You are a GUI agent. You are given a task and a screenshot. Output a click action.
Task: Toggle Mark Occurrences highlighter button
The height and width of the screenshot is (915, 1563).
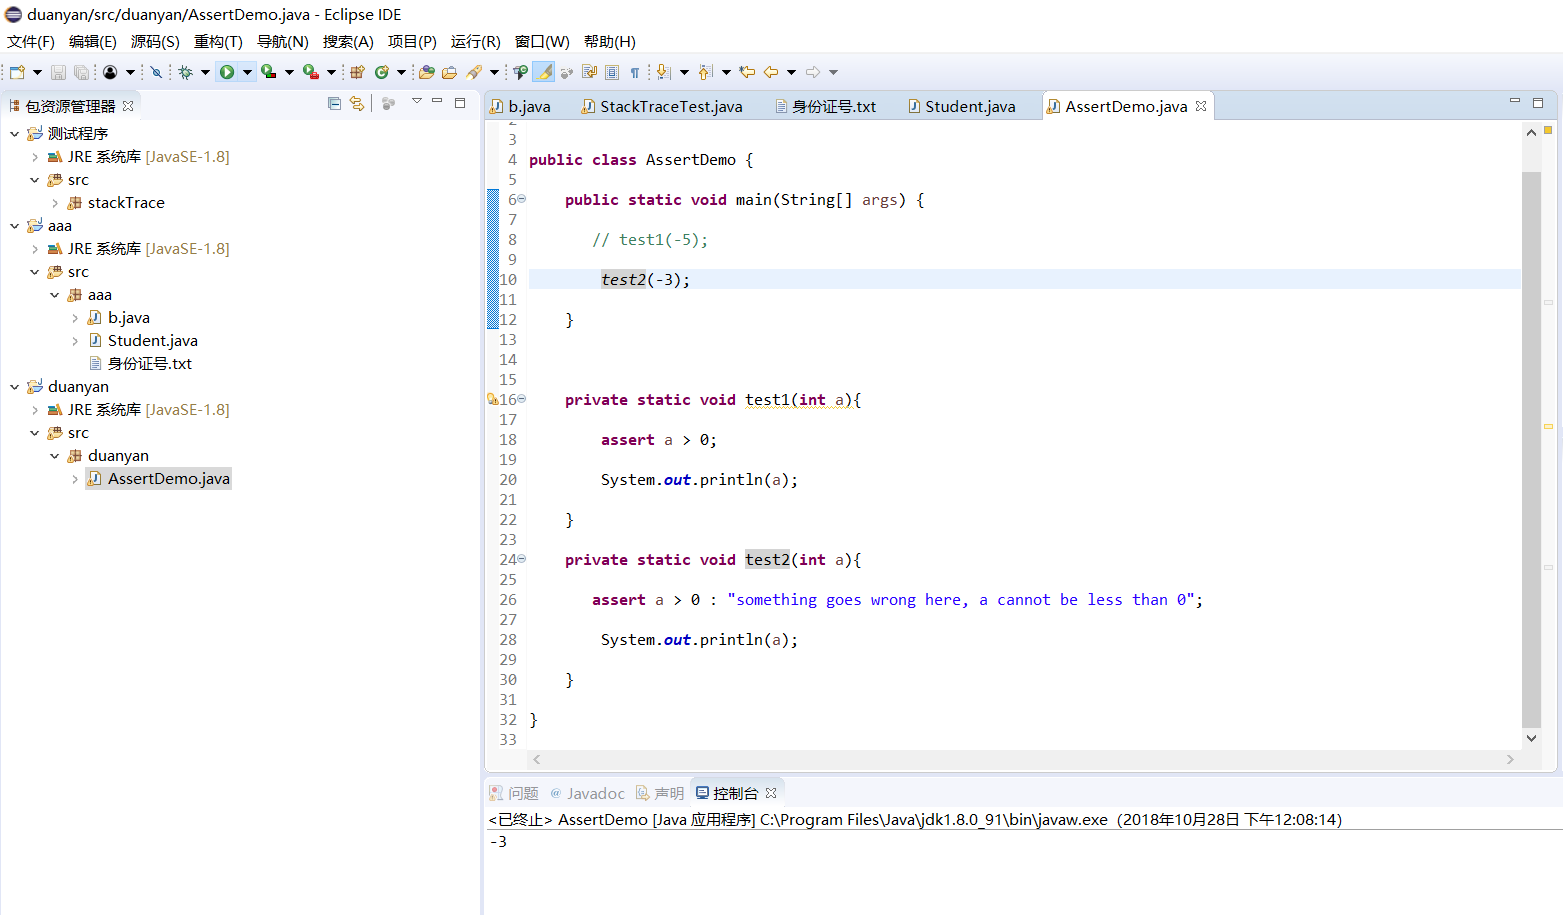pyautogui.click(x=543, y=72)
